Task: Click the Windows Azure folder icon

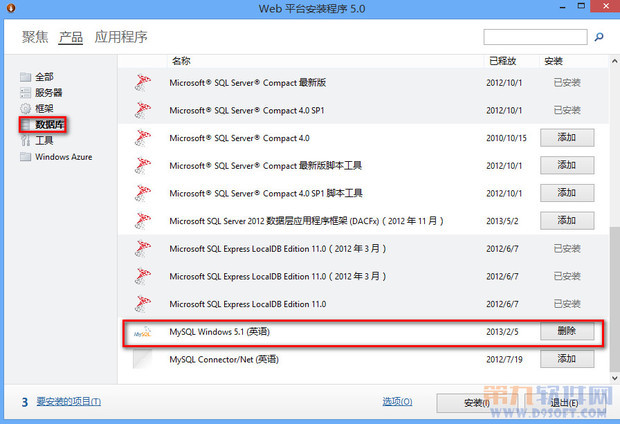Action: click(x=25, y=157)
